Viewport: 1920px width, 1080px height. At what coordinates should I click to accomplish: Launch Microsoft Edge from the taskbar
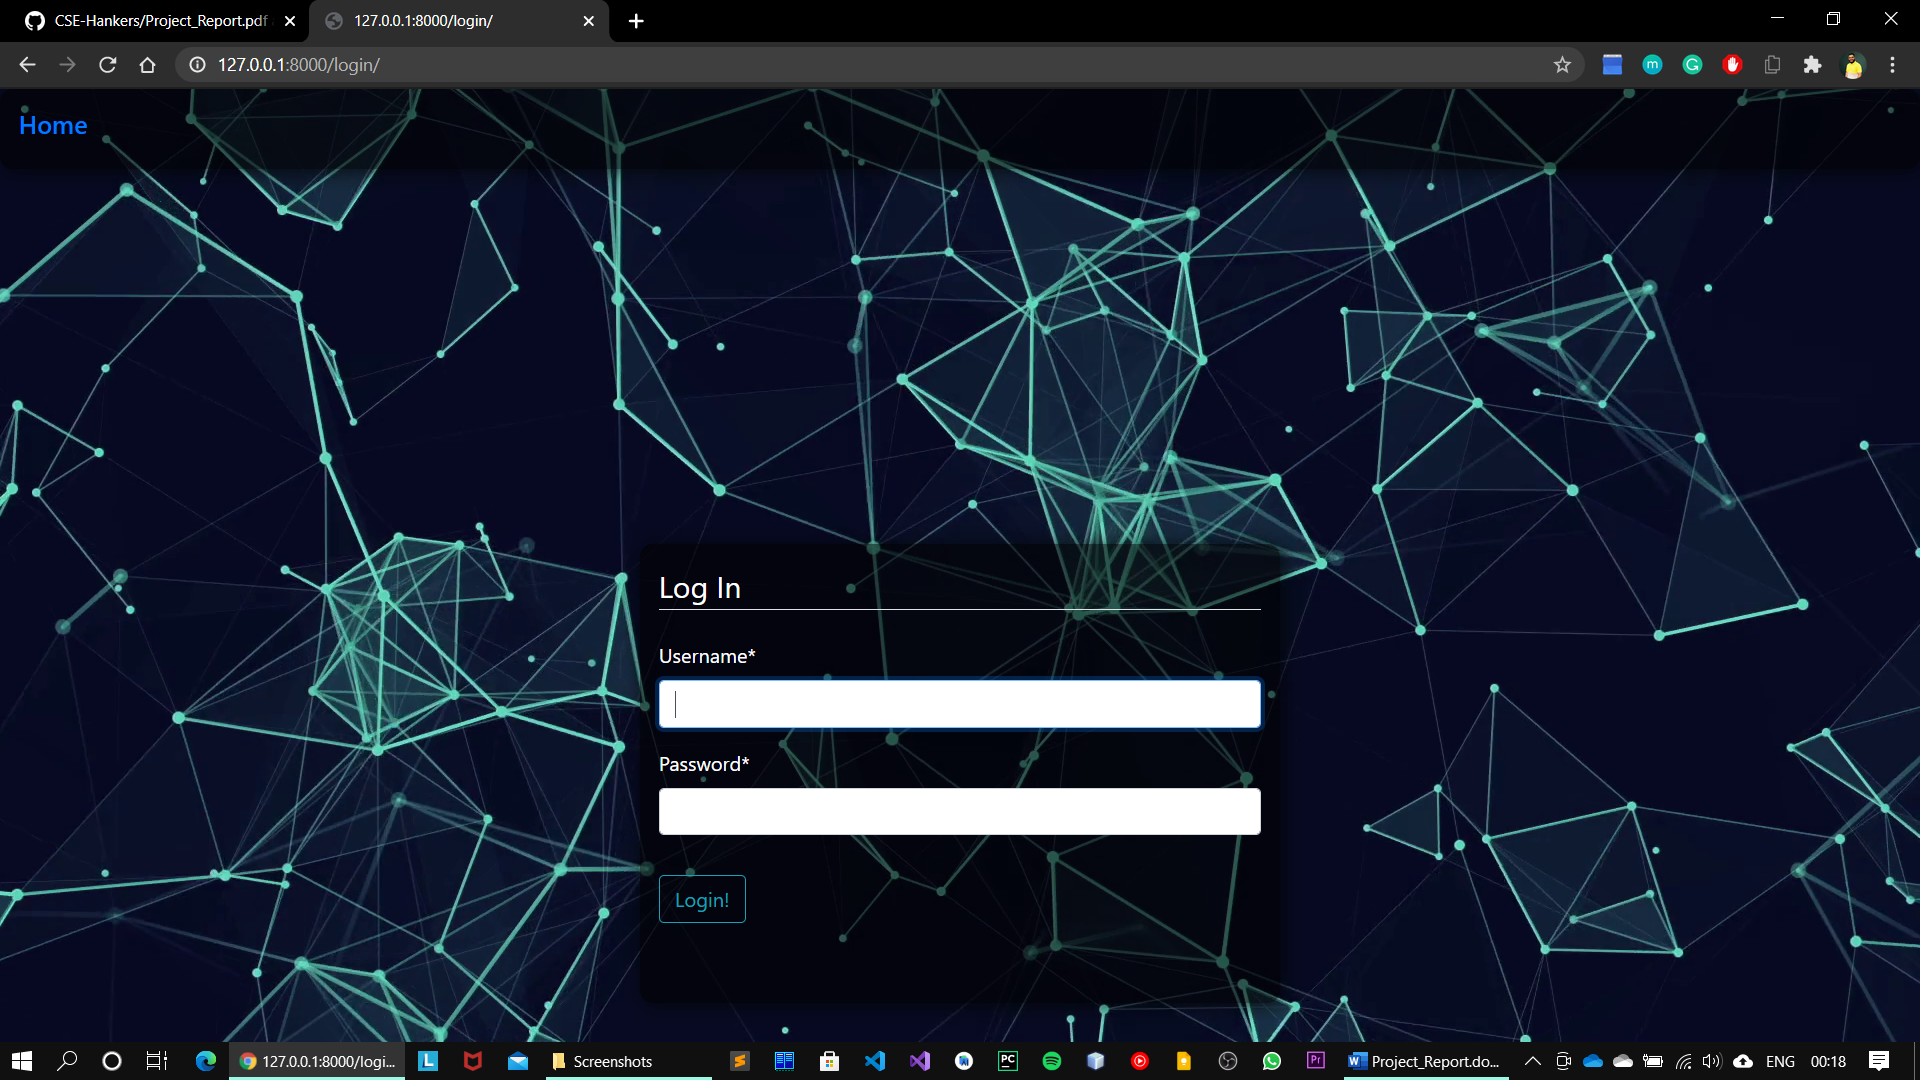point(206,1061)
